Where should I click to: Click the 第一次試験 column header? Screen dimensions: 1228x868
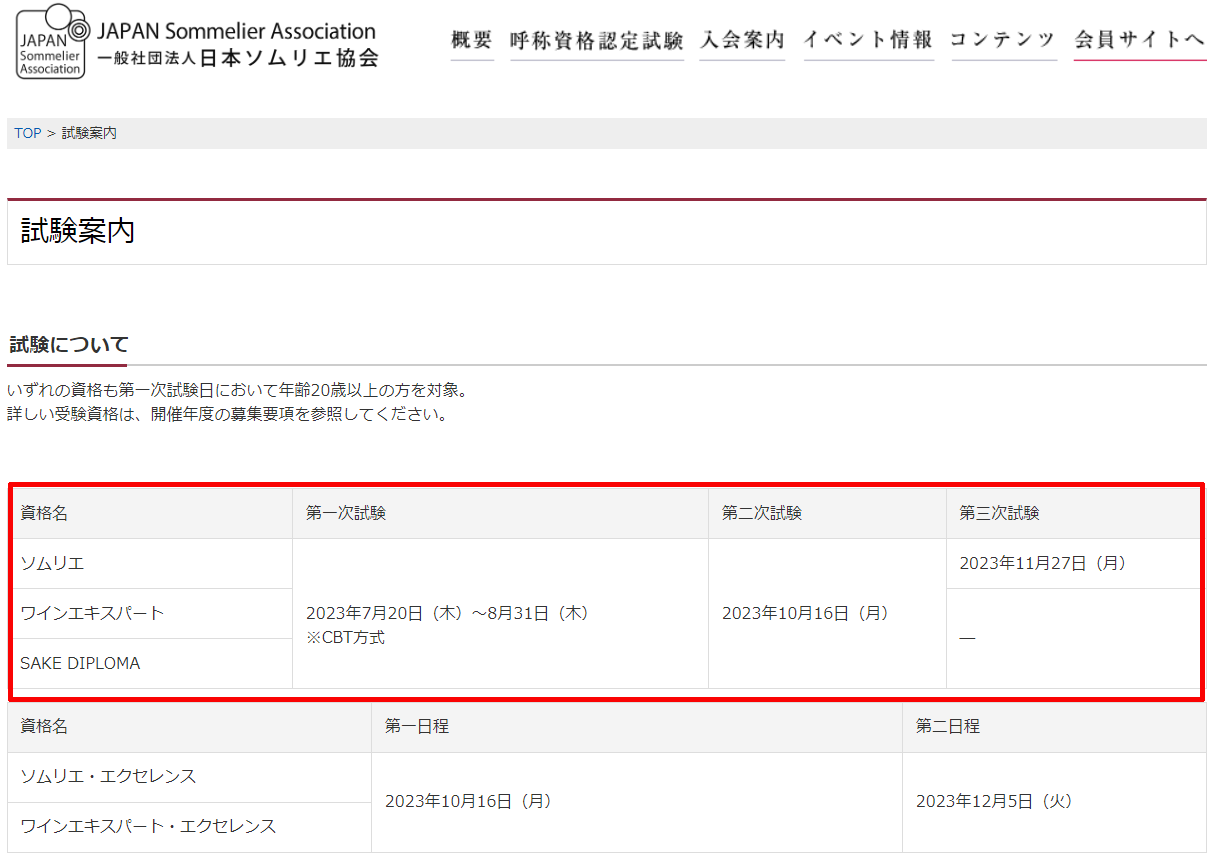pyautogui.click(x=500, y=513)
